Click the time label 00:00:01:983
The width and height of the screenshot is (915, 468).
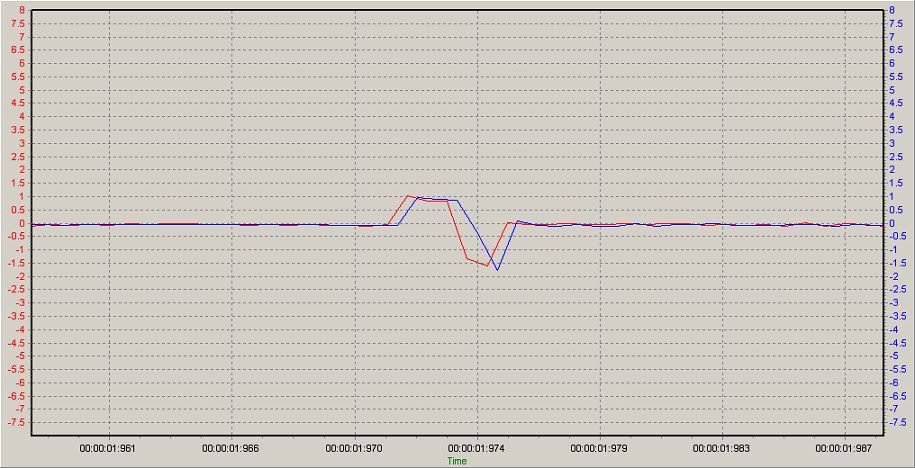(x=721, y=450)
